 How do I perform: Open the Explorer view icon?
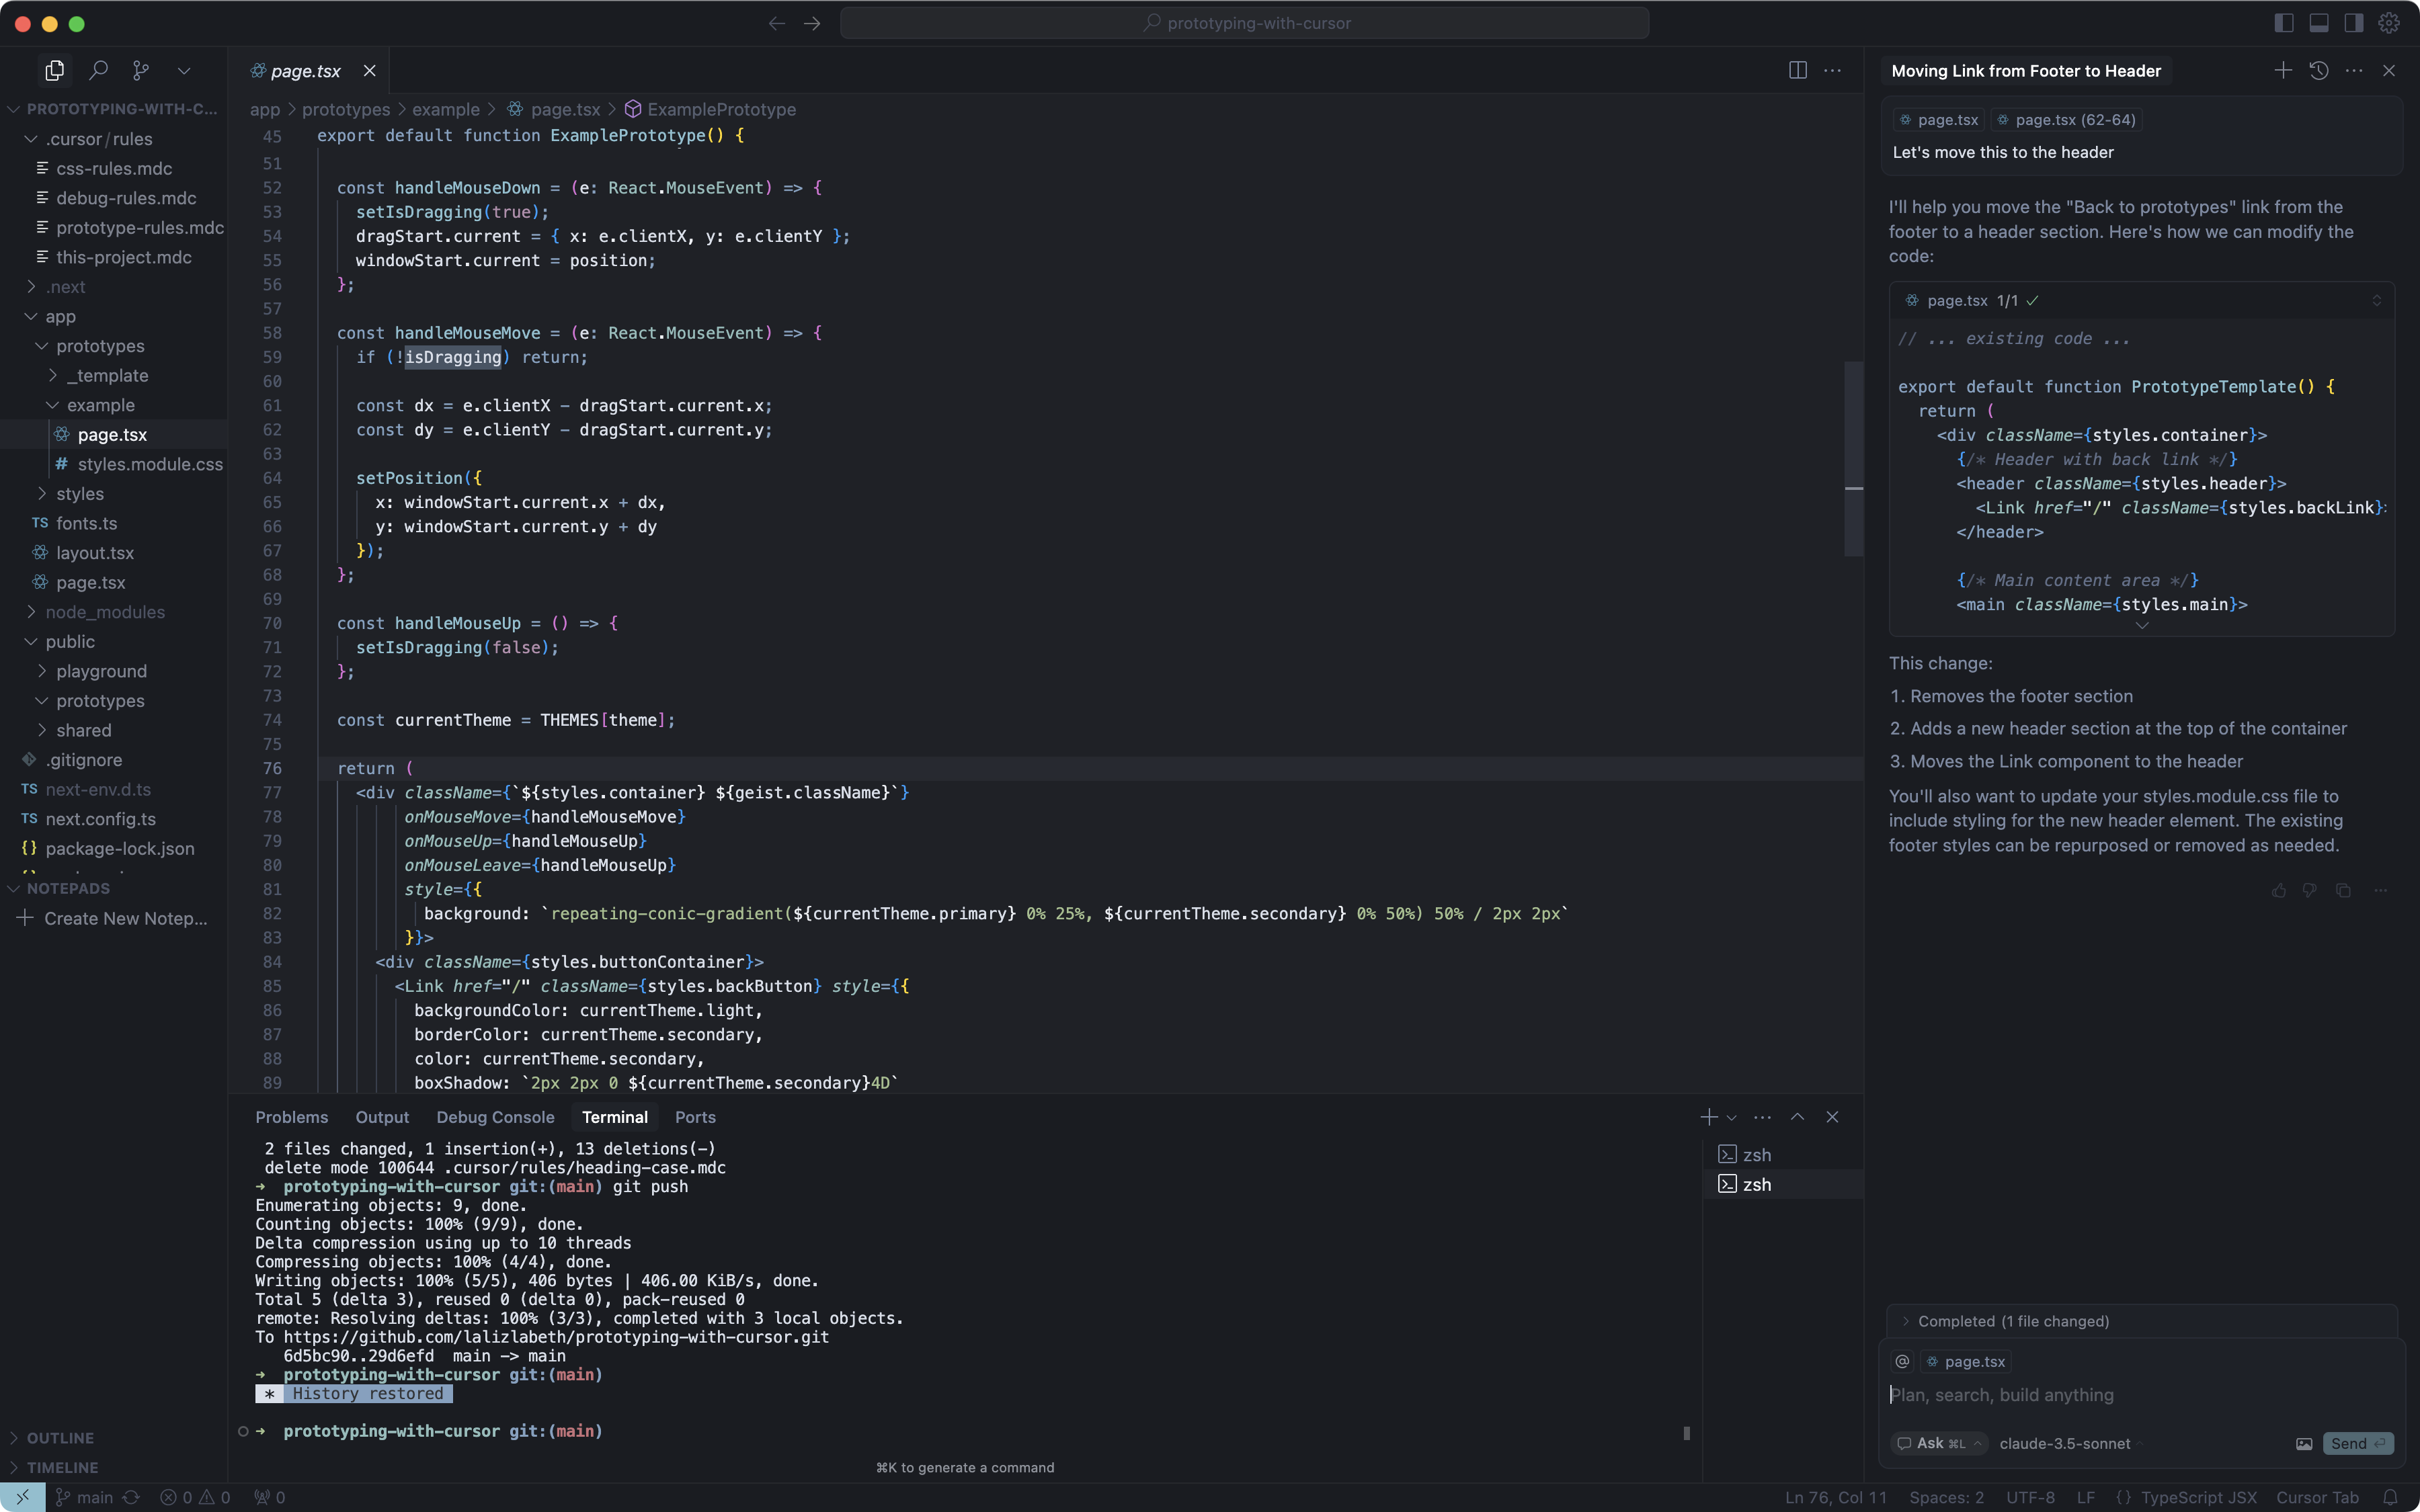54,70
